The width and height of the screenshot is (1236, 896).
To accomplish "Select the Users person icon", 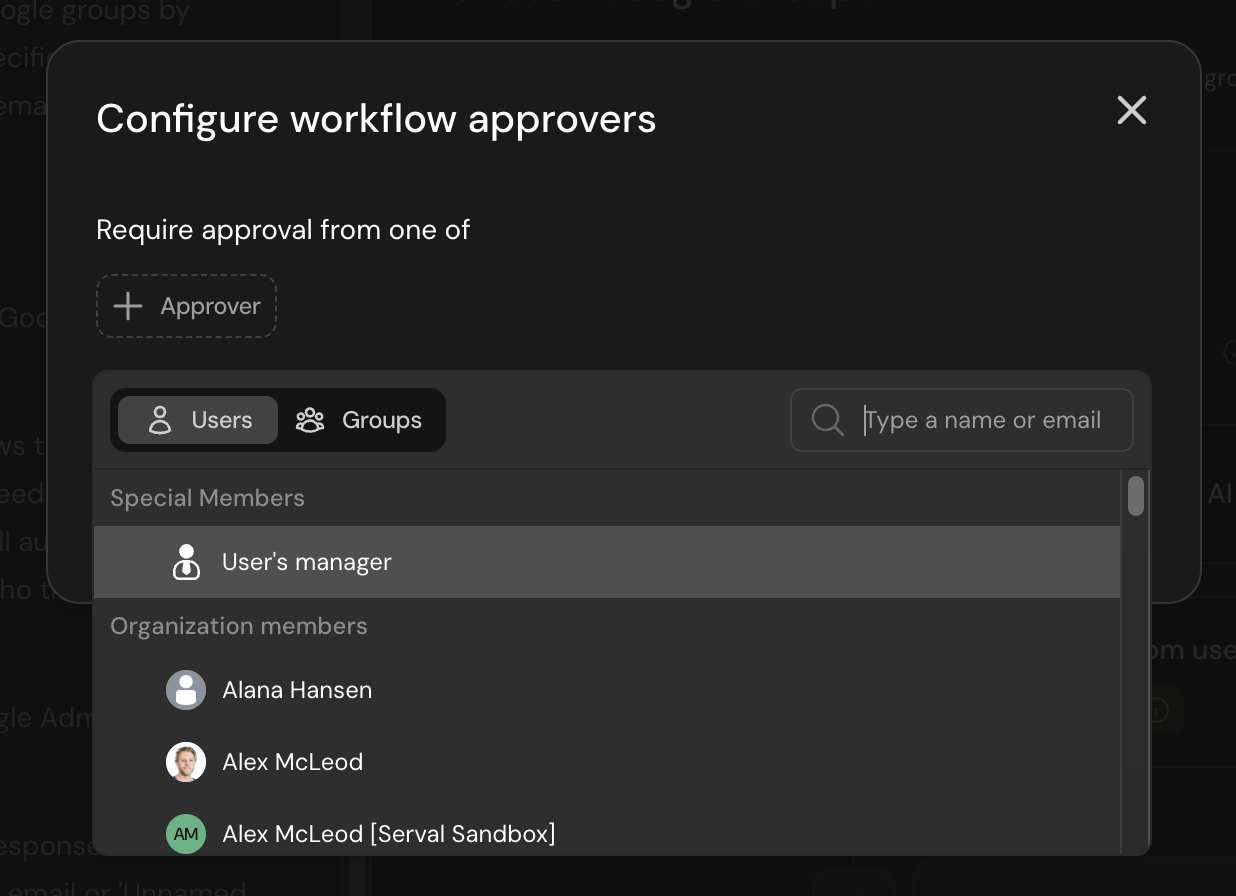I will (159, 420).
